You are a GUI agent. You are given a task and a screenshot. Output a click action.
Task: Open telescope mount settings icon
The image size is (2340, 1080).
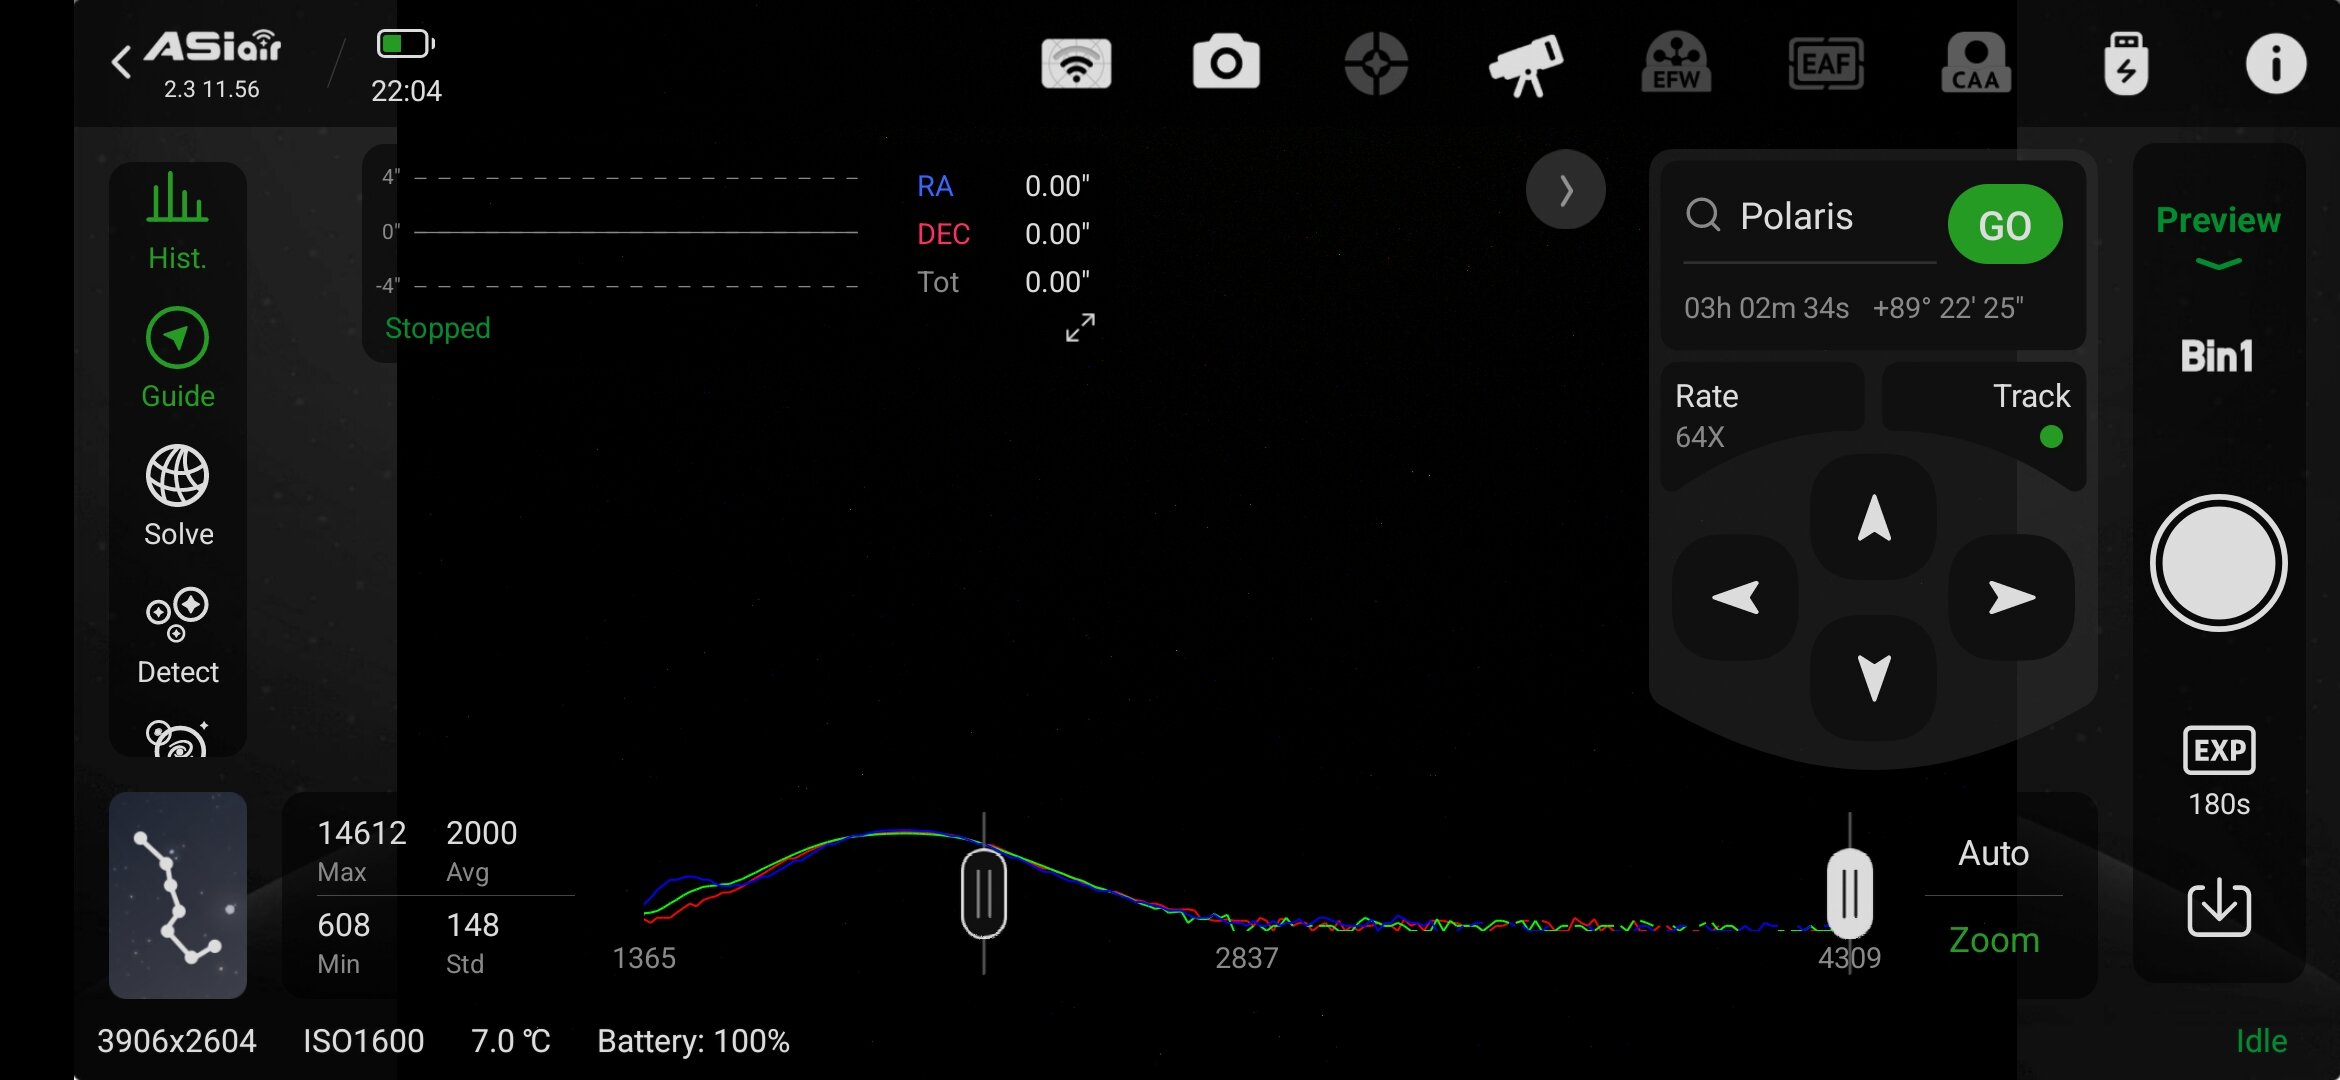click(1526, 64)
